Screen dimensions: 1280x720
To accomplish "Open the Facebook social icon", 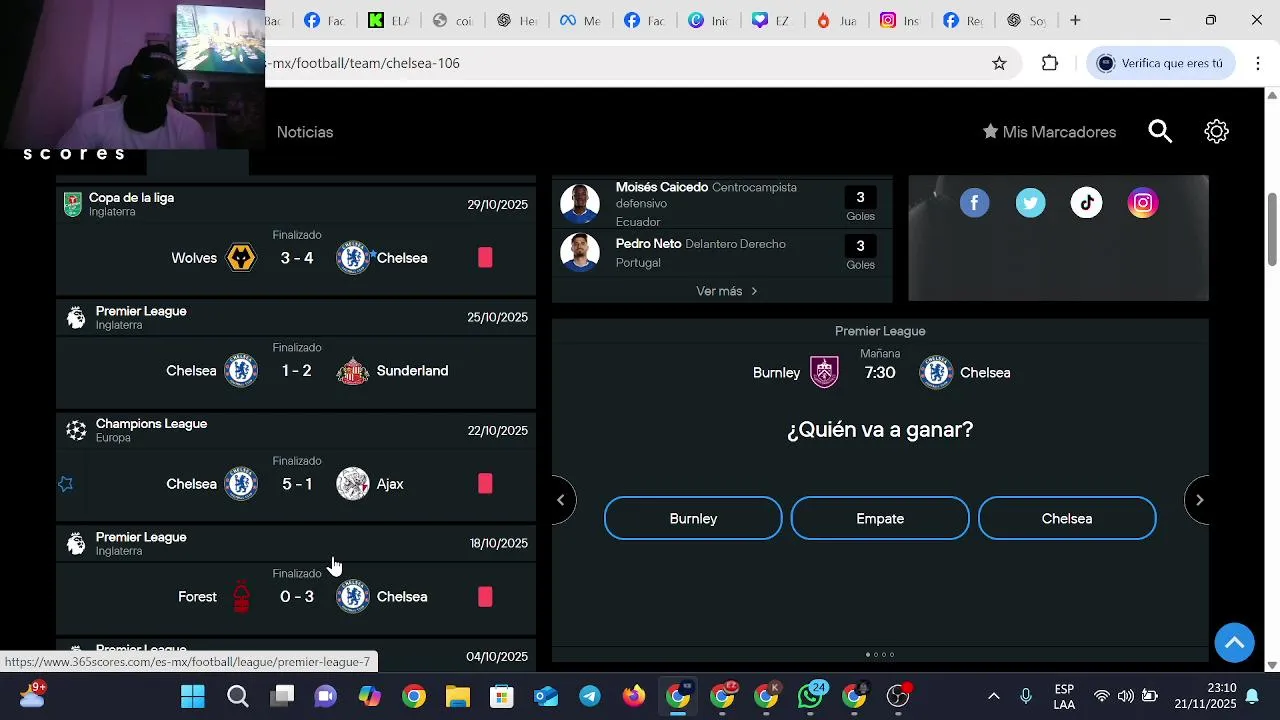I will pyautogui.click(x=974, y=203).
